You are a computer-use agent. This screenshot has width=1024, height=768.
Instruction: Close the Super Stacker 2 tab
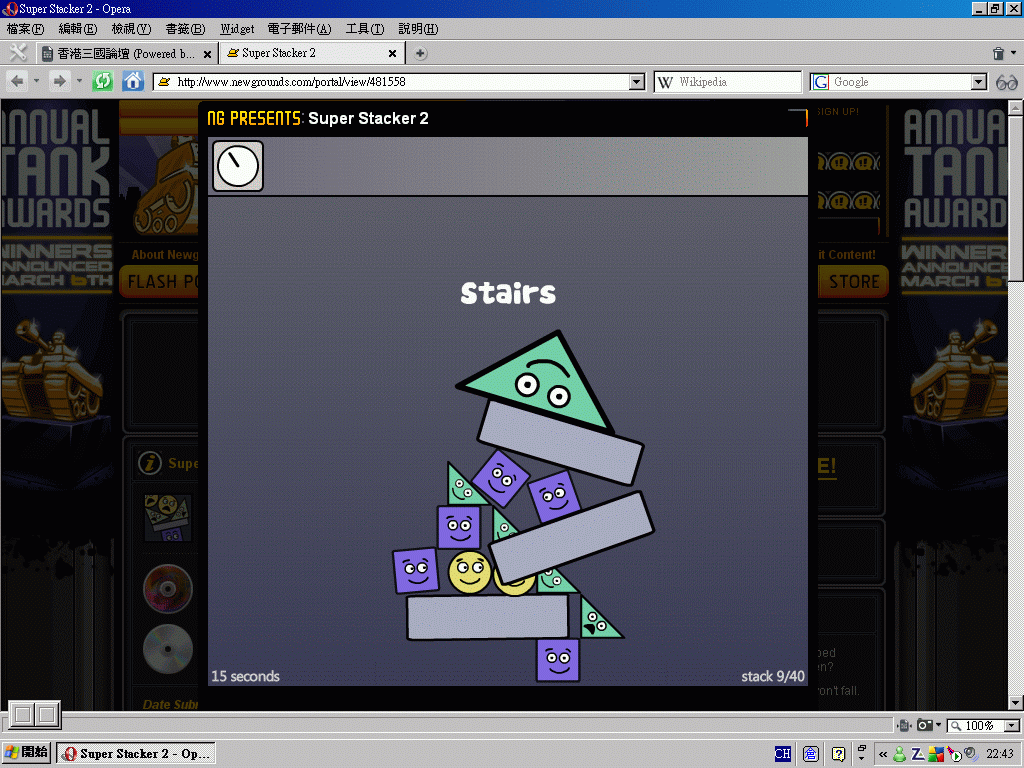[x=392, y=54]
